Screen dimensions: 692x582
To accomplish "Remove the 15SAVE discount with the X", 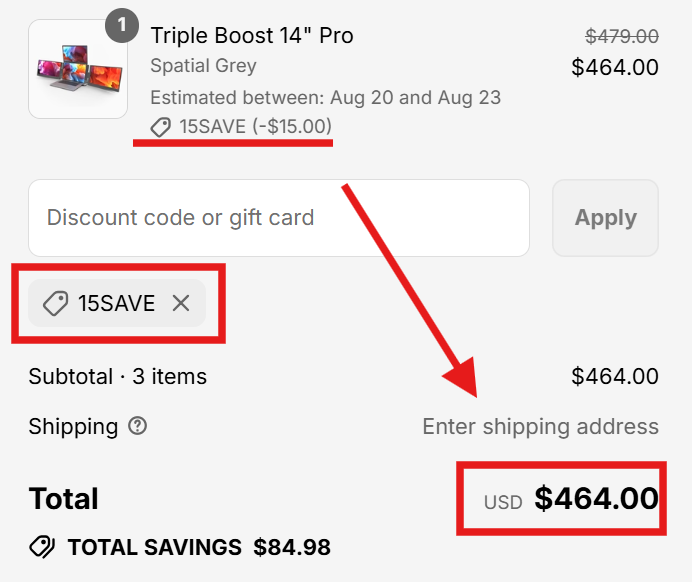I will 181,303.
